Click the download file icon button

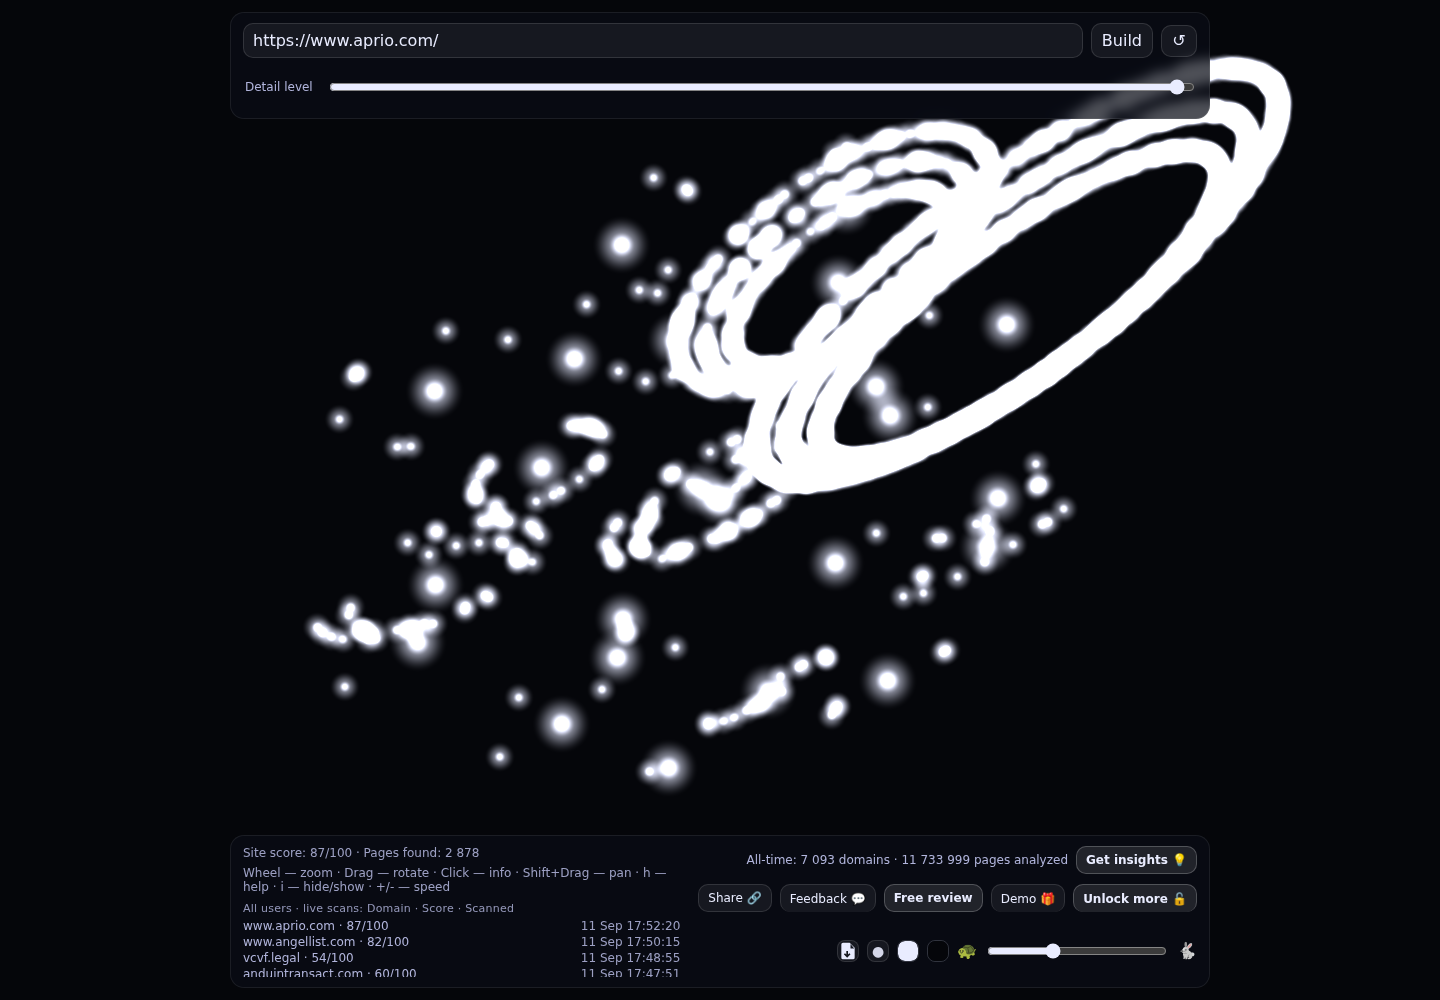[848, 951]
